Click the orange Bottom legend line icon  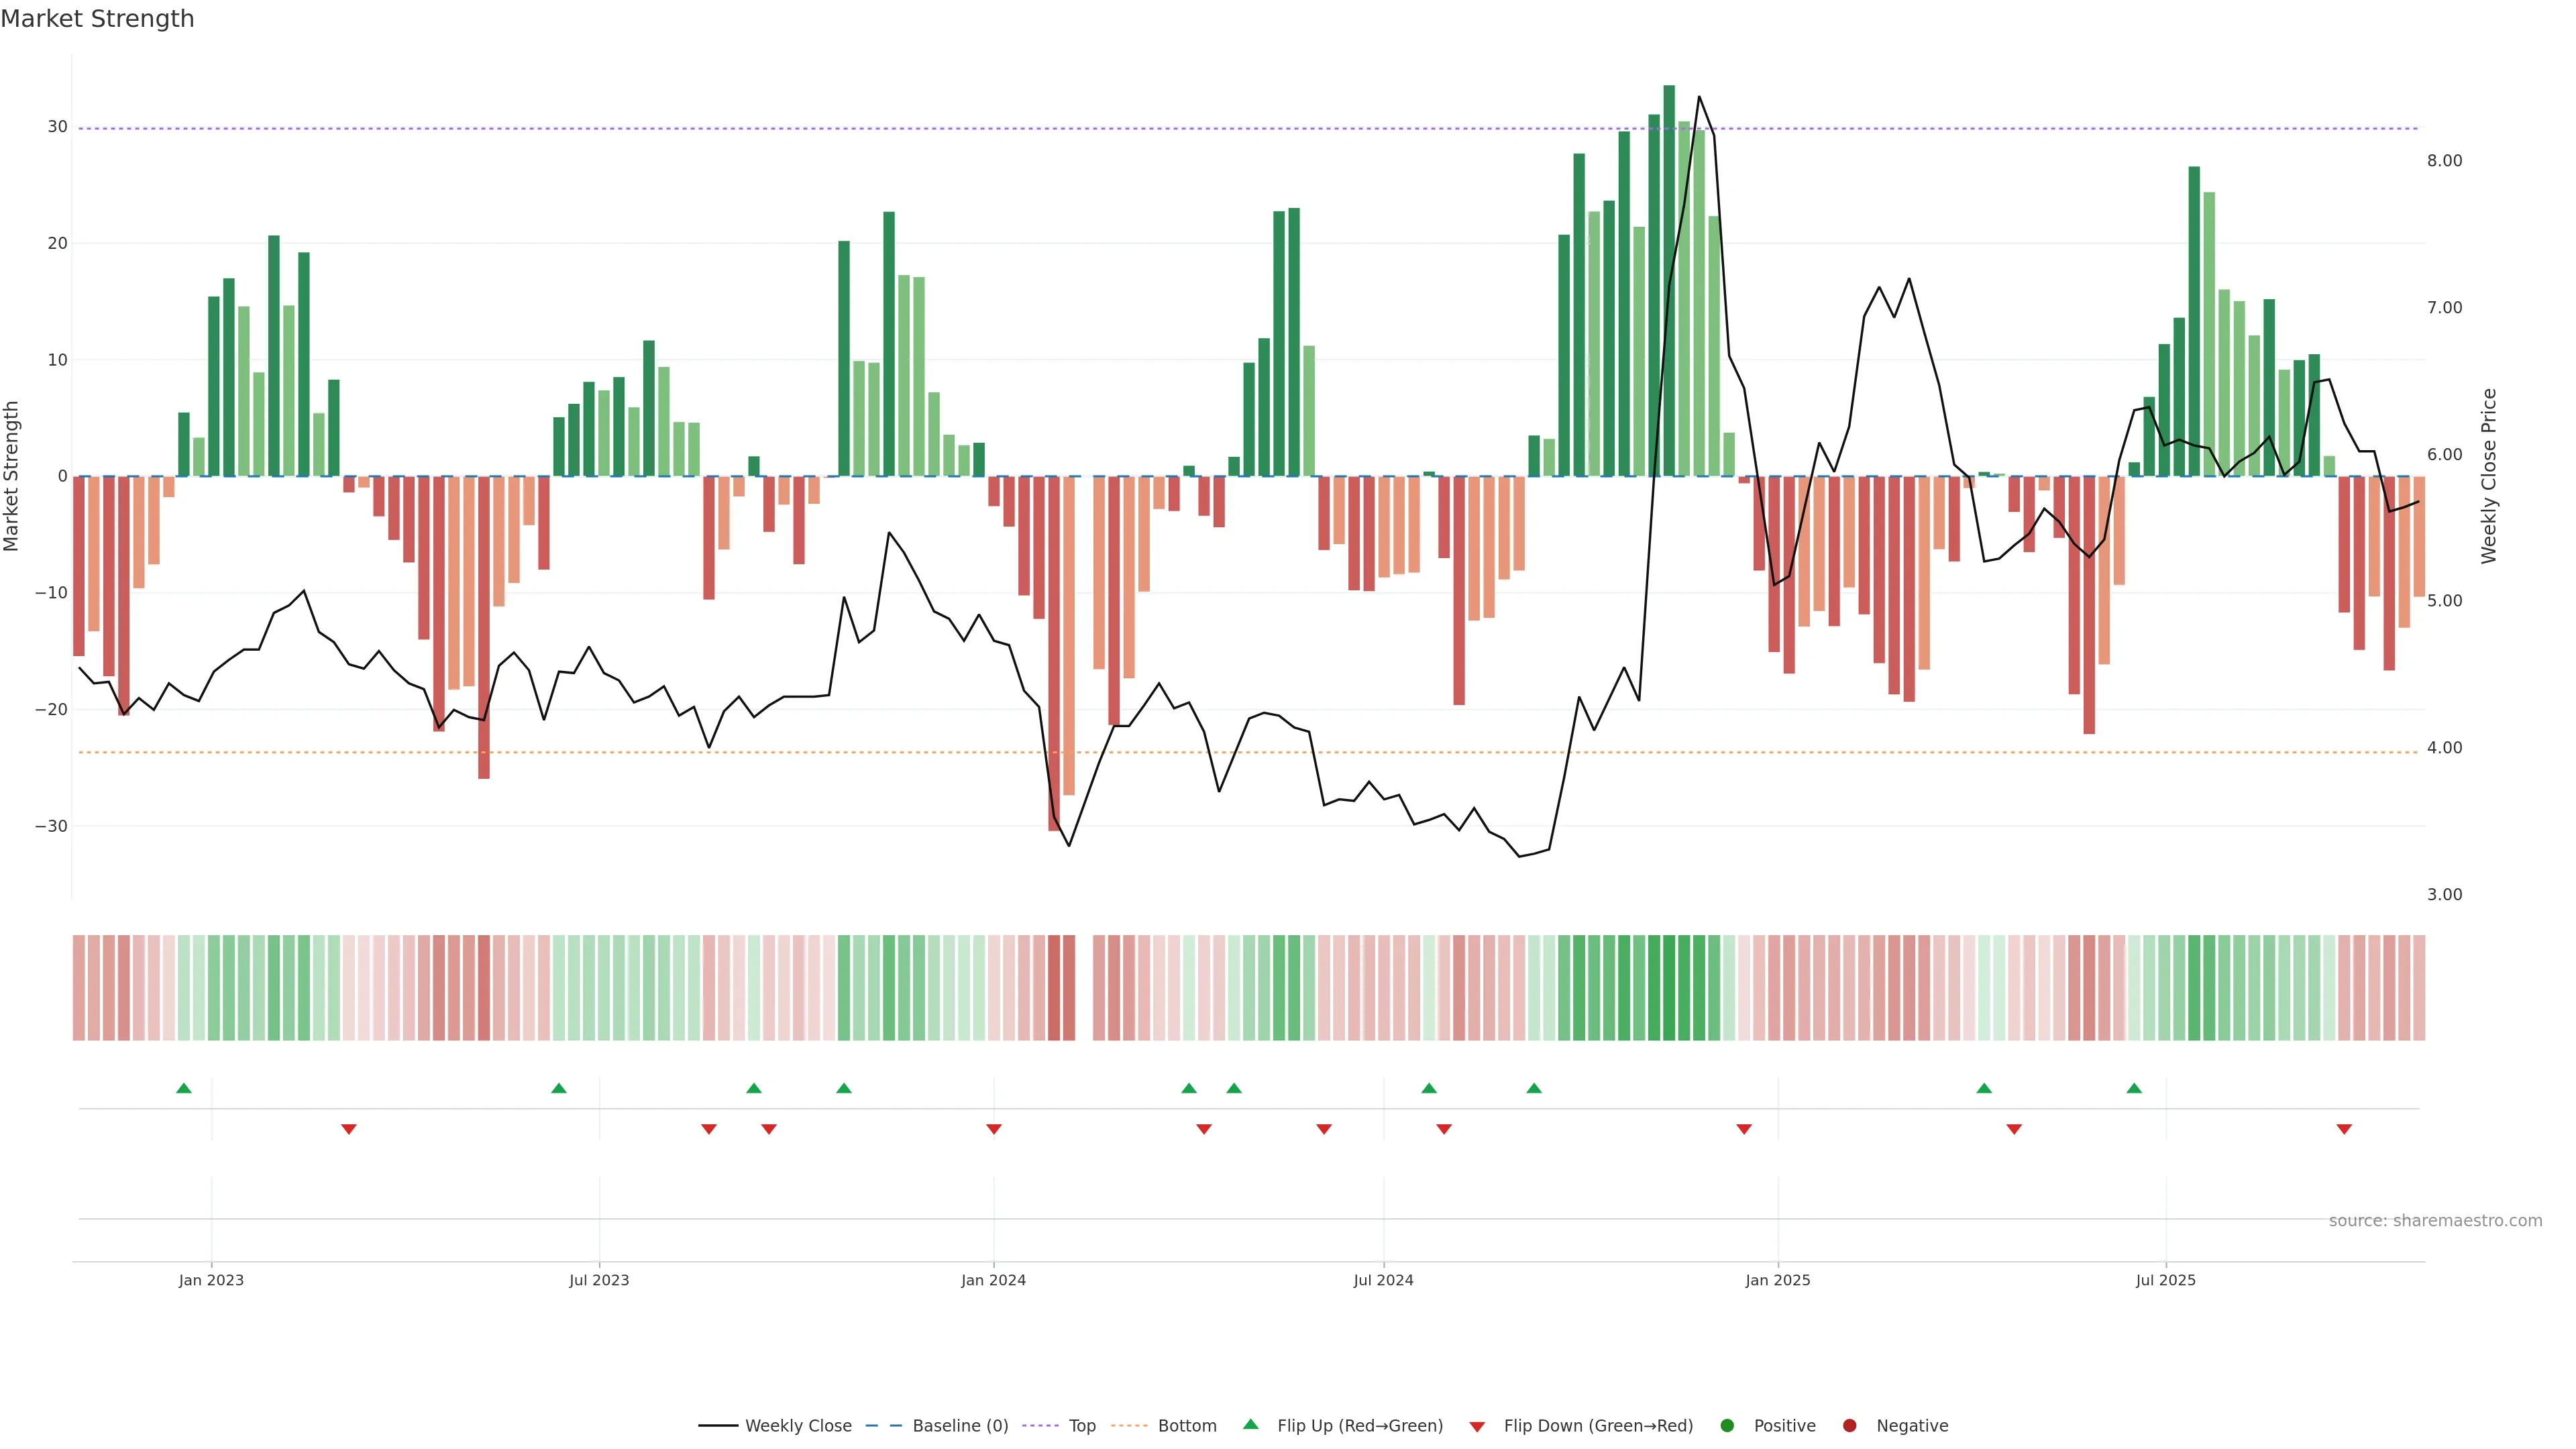[x=1129, y=1426]
